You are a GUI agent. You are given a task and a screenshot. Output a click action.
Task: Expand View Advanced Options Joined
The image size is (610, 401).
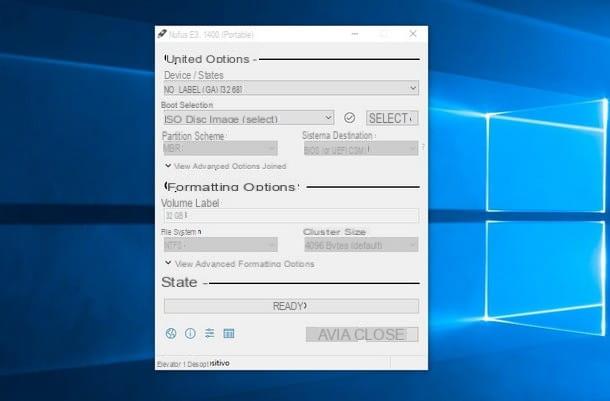(226, 166)
